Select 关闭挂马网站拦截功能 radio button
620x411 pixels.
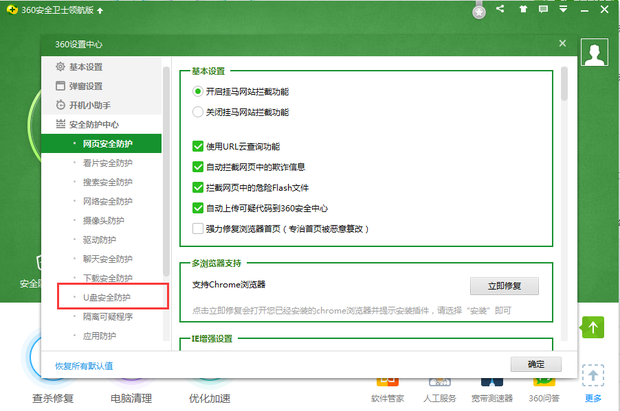tap(198, 112)
